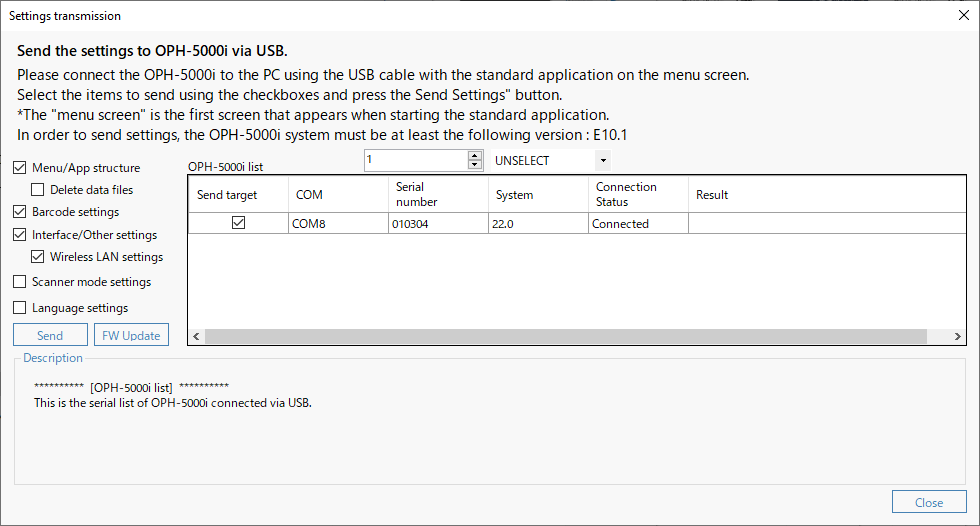The image size is (980, 526).
Task: Click the numeric count input field
Action: click(x=416, y=160)
